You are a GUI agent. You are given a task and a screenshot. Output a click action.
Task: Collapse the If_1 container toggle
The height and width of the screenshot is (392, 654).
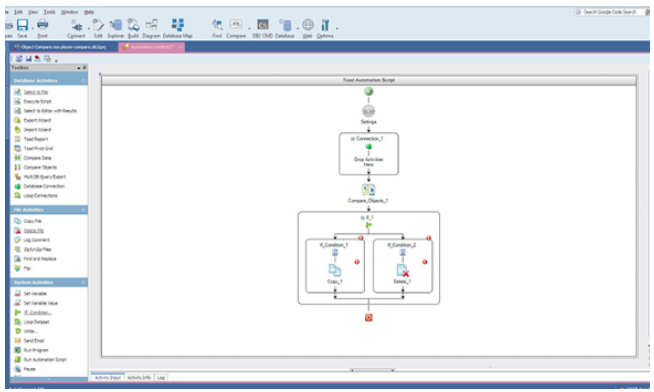click(x=362, y=218)
